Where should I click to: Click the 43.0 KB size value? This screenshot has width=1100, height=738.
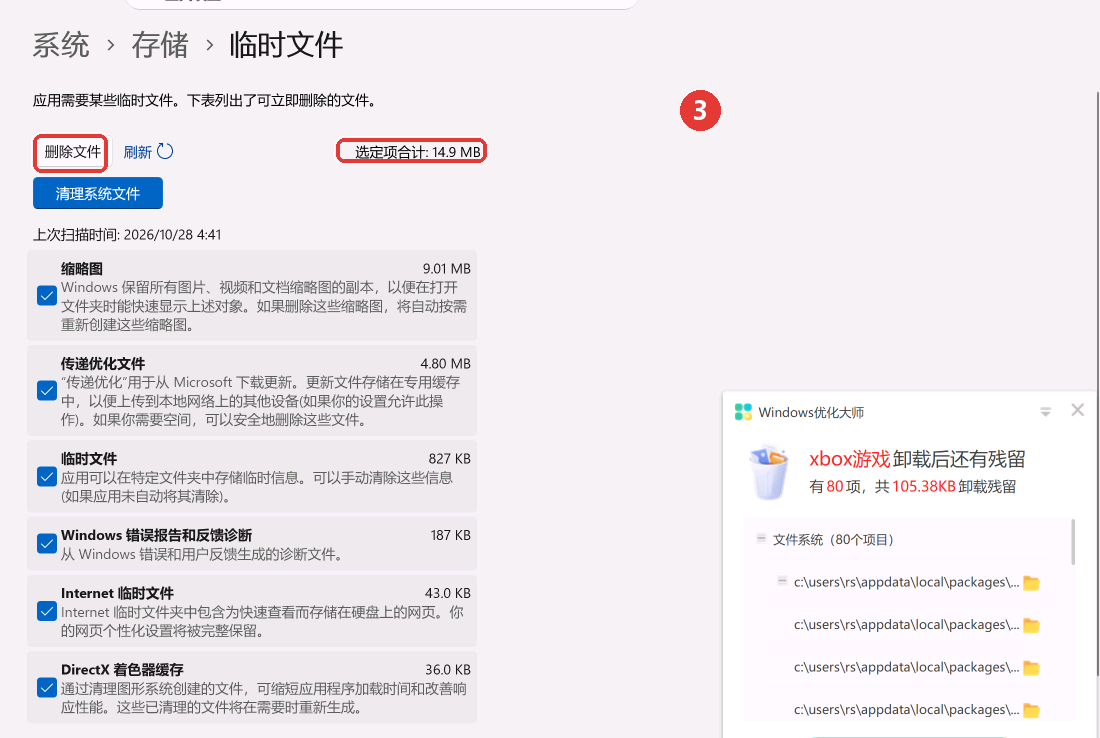point(448,593)
